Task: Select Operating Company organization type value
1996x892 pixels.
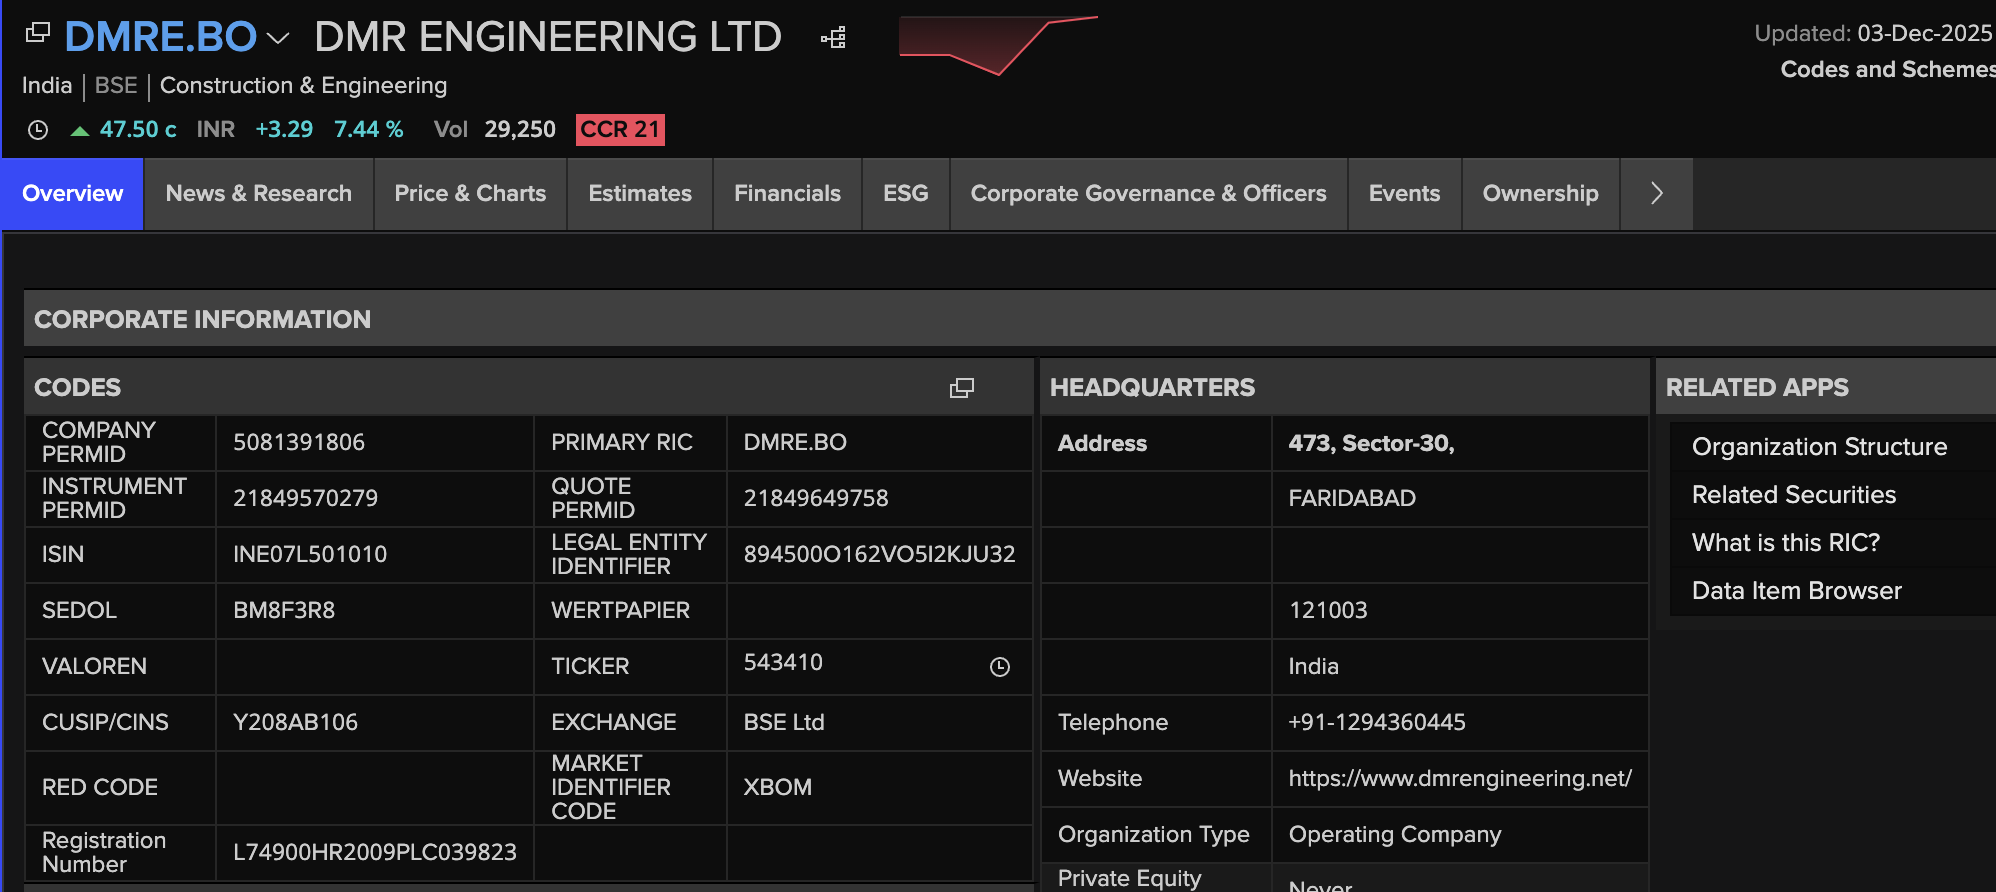Action: [x=1395, y=835]
